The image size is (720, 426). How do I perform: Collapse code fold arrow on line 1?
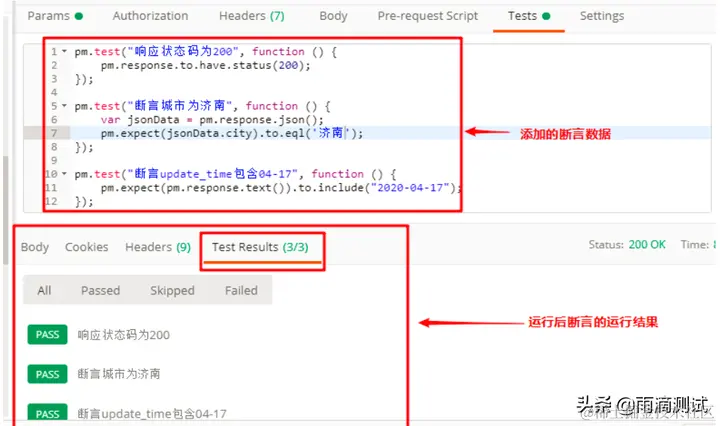64,51
